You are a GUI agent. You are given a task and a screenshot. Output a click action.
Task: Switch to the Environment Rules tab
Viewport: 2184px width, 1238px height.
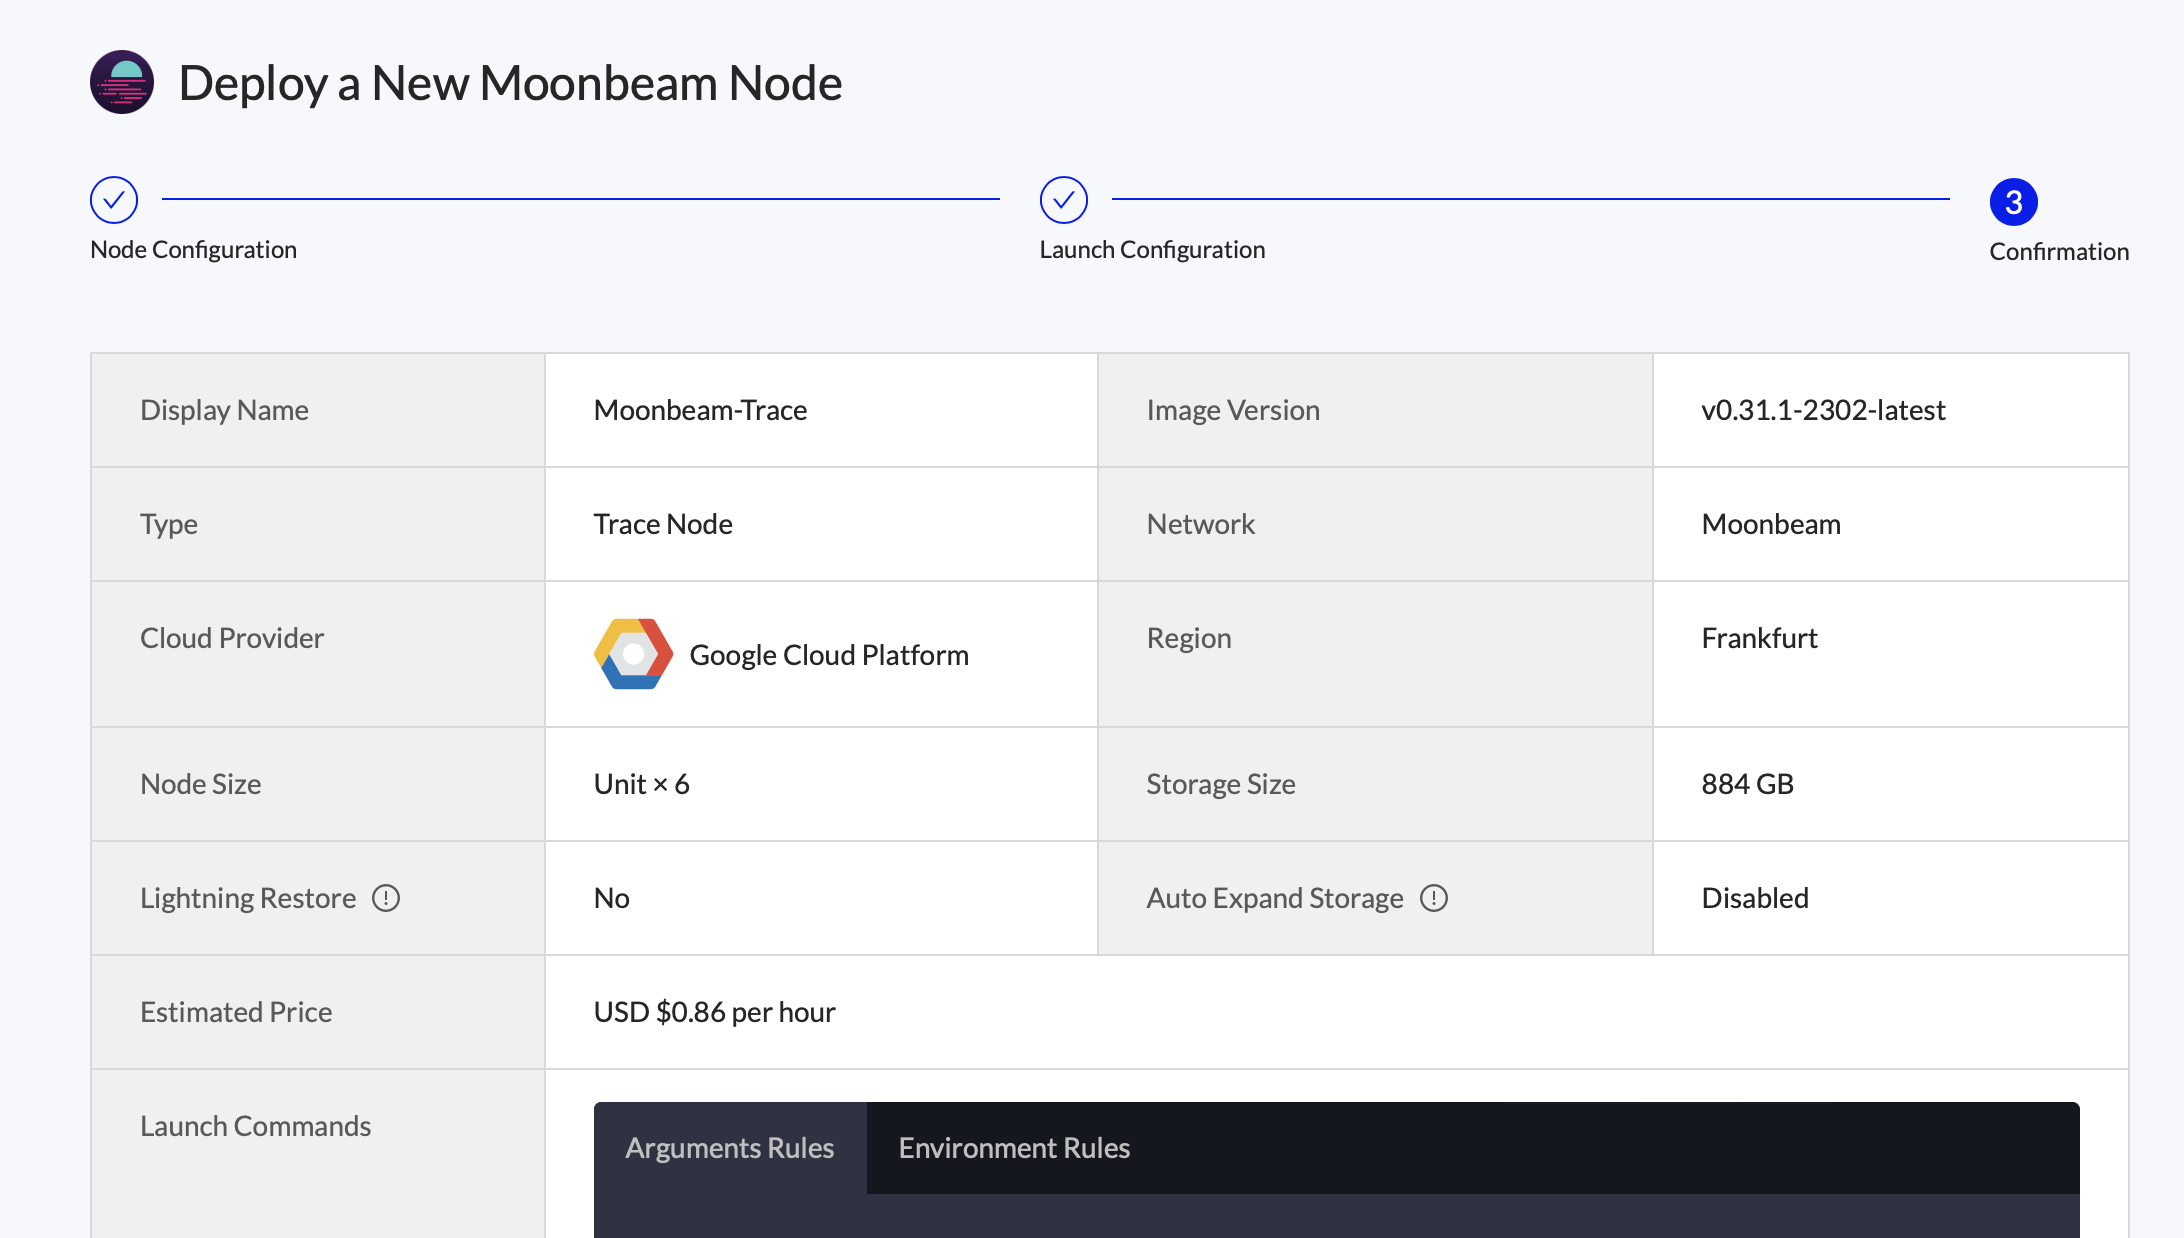1013,1148
